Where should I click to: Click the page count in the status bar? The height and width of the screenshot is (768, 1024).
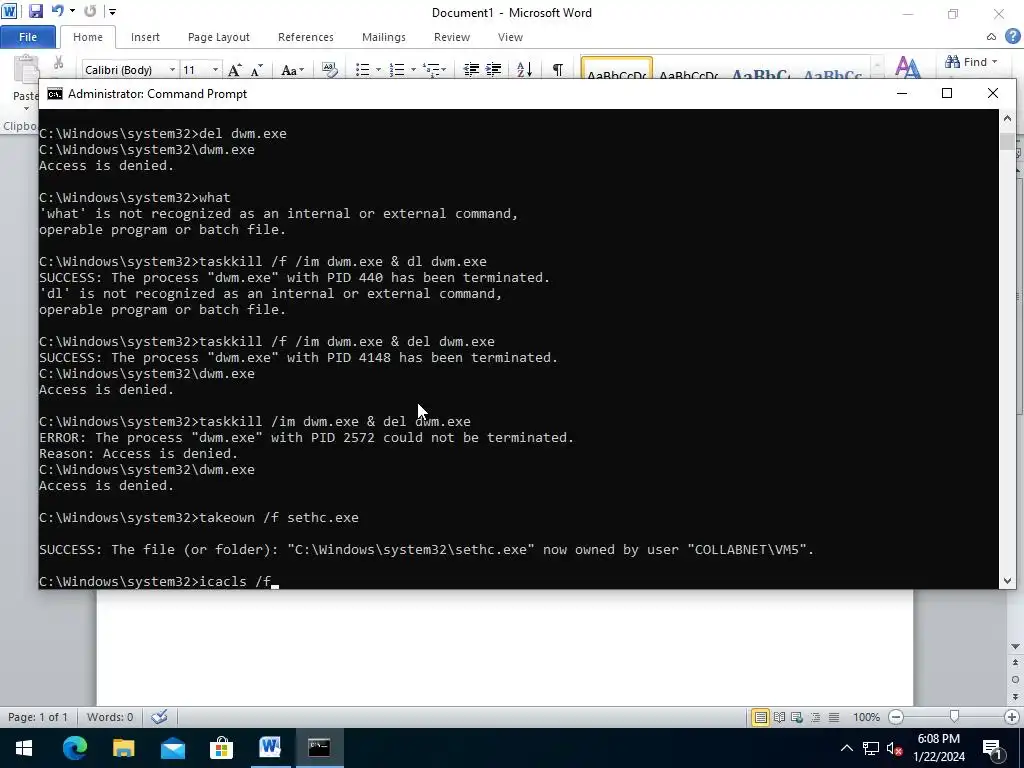tap(38, 717)
